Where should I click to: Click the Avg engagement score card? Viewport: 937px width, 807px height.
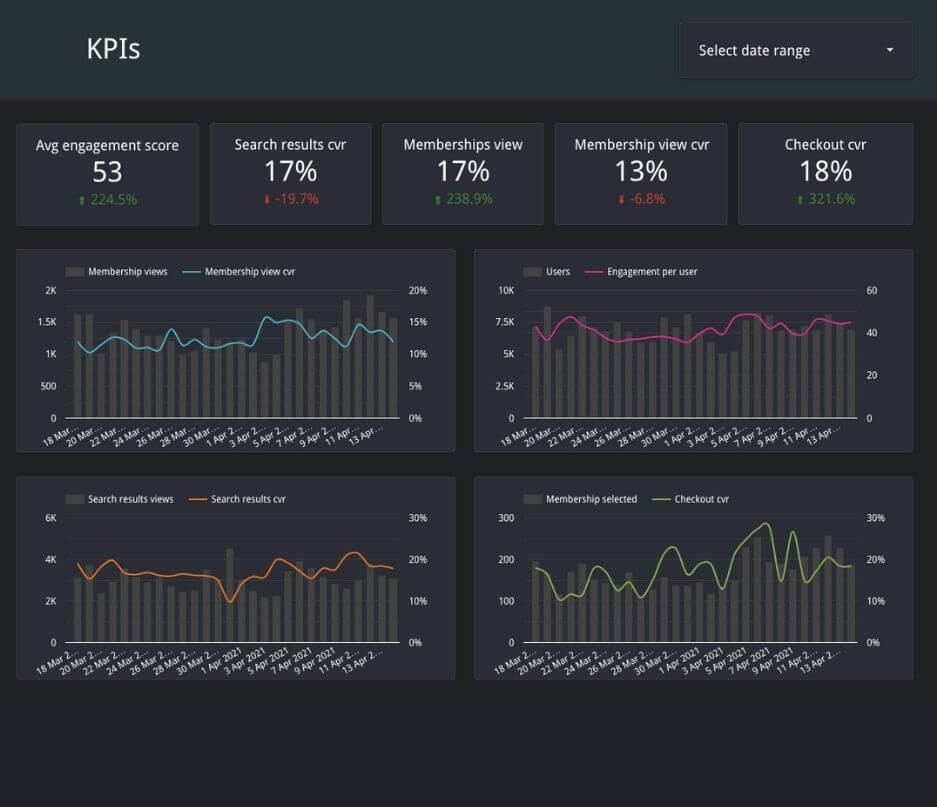pos(108,175)
